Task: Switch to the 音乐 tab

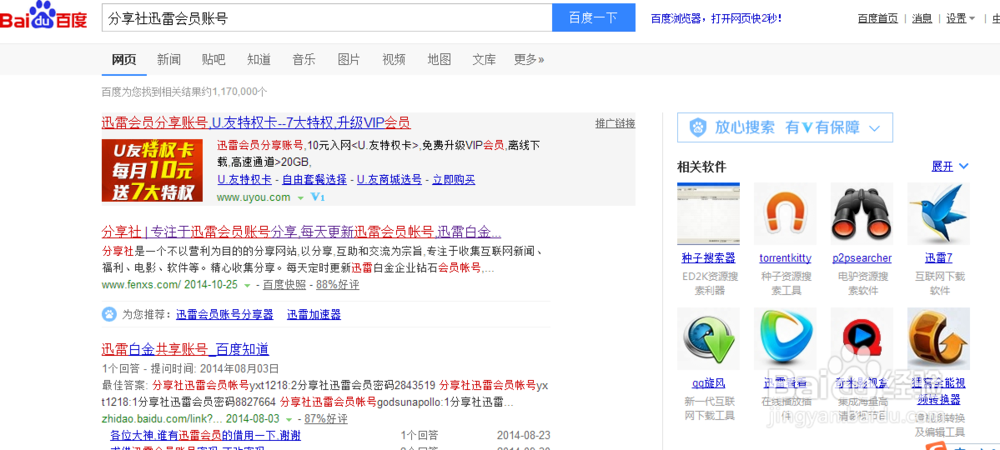Action: click(x=304, y=60)
